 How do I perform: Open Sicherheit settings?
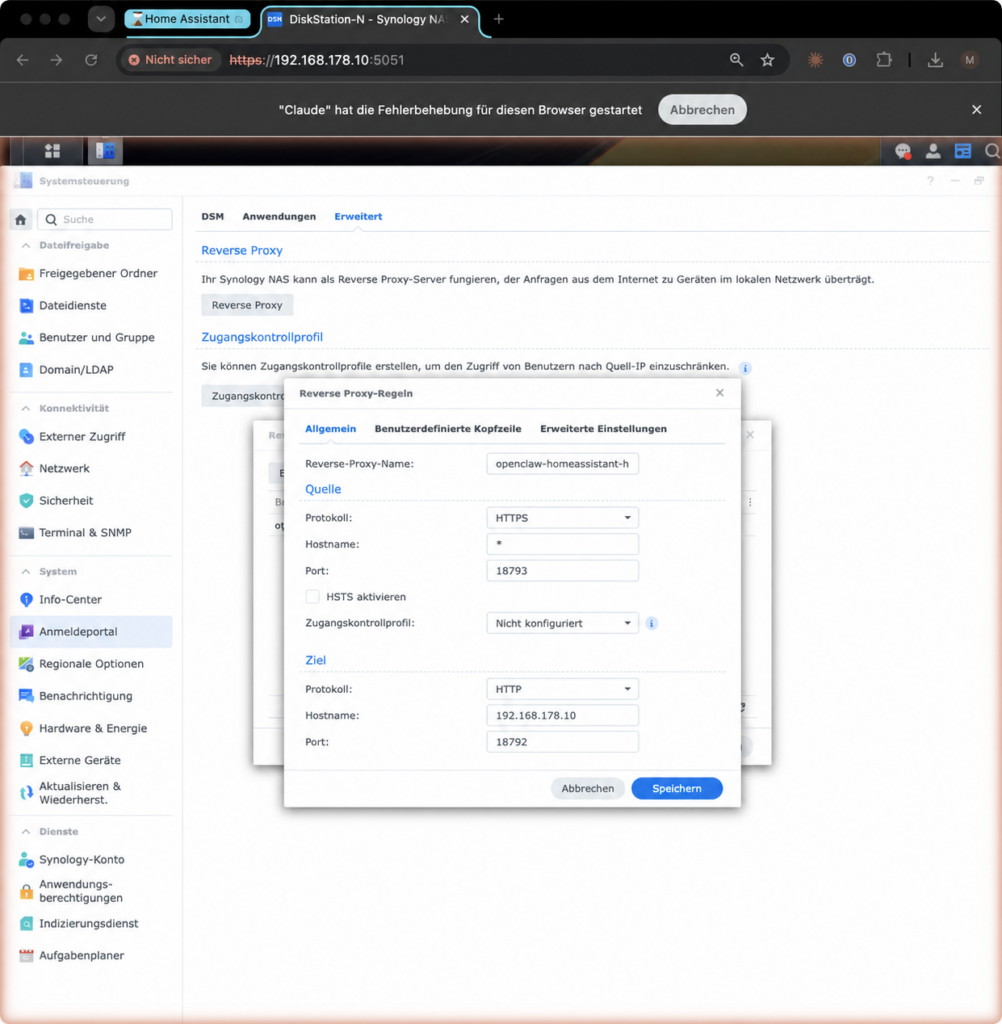pos(91,500)
